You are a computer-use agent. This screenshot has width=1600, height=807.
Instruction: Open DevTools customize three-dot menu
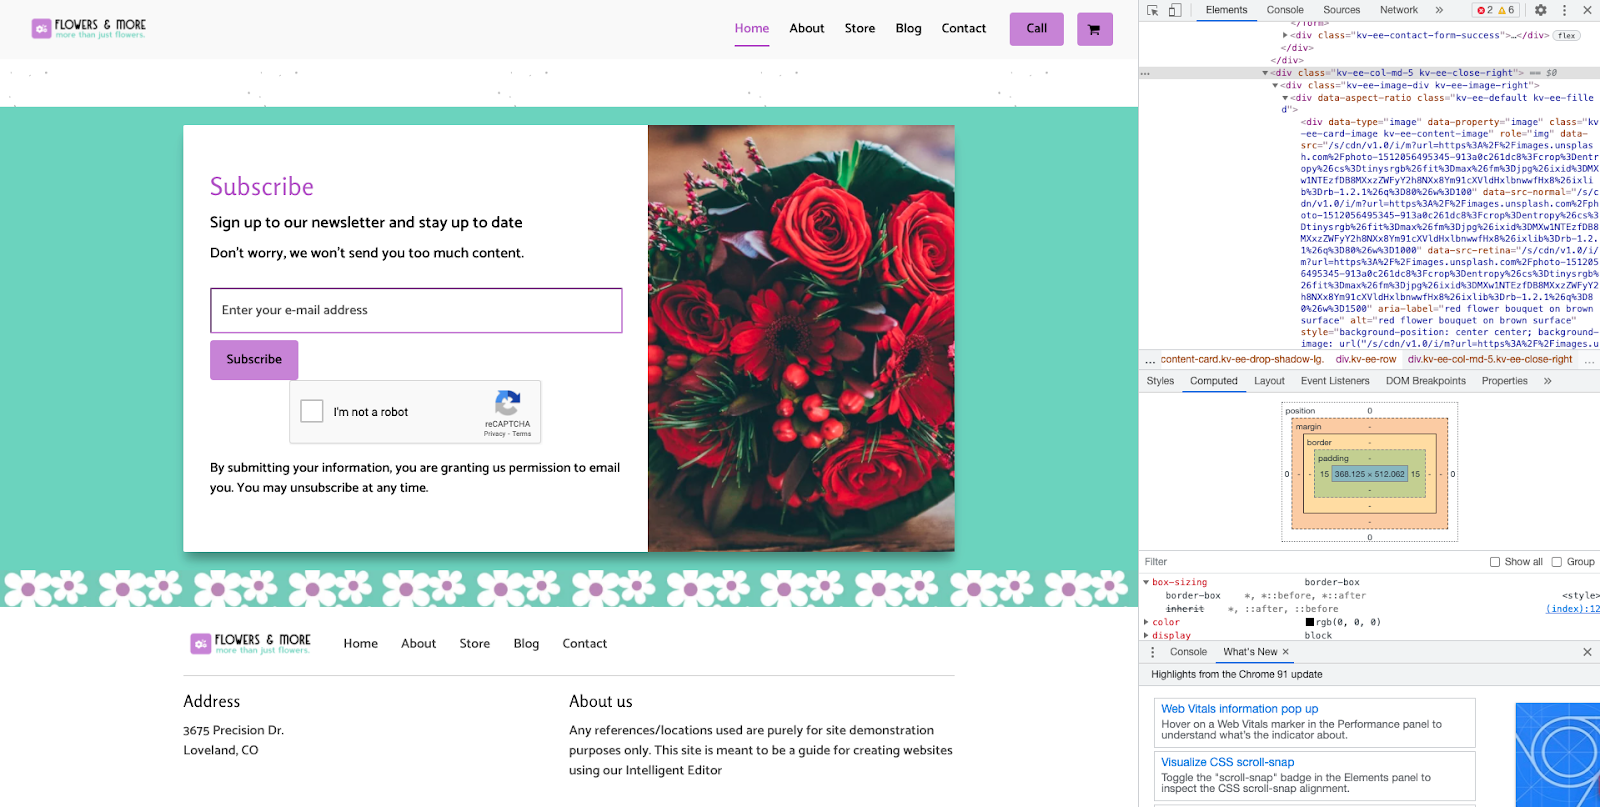pyautogui.click(x=1565, y=10)
